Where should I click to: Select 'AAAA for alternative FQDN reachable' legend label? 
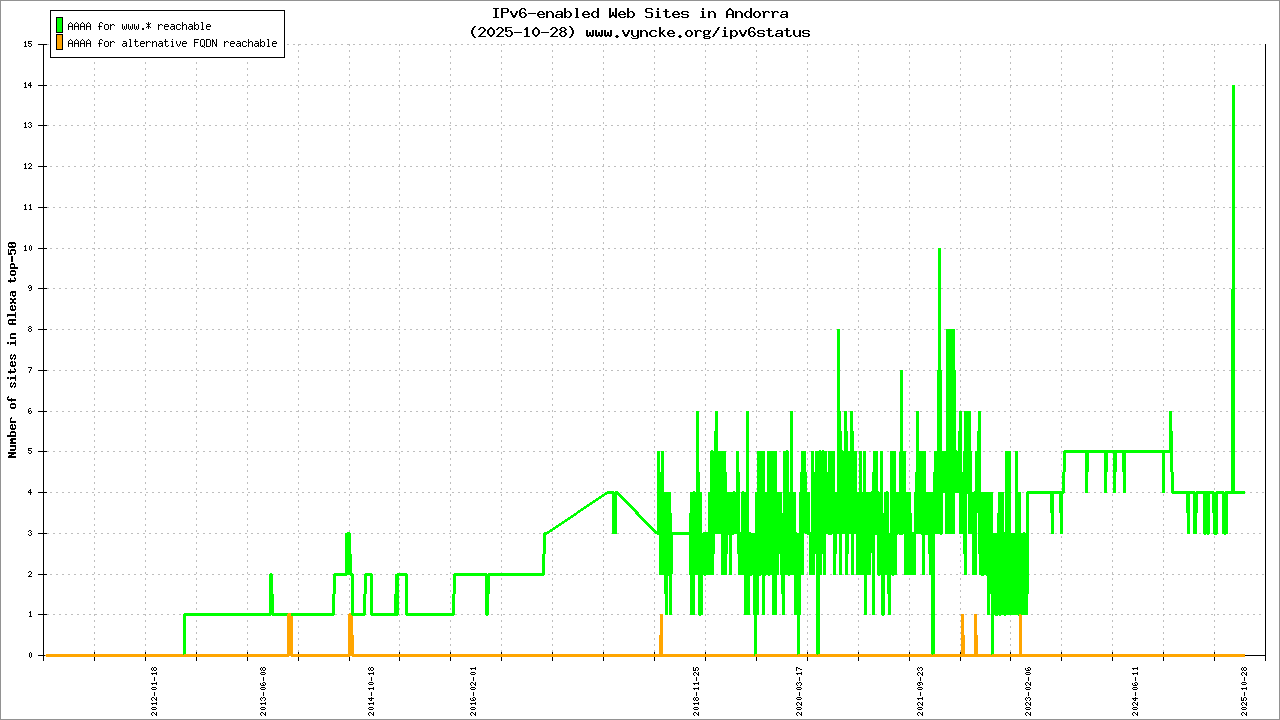pos(172,44)
